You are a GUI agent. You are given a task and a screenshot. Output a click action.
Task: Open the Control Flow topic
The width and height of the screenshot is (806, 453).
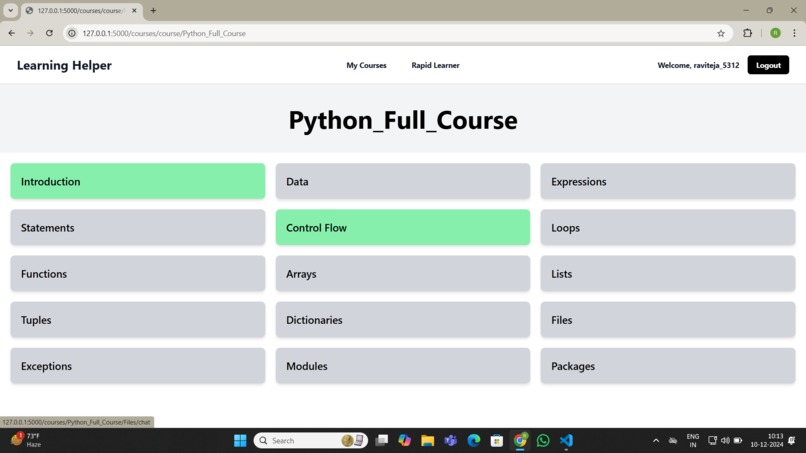tap(402, 227)
